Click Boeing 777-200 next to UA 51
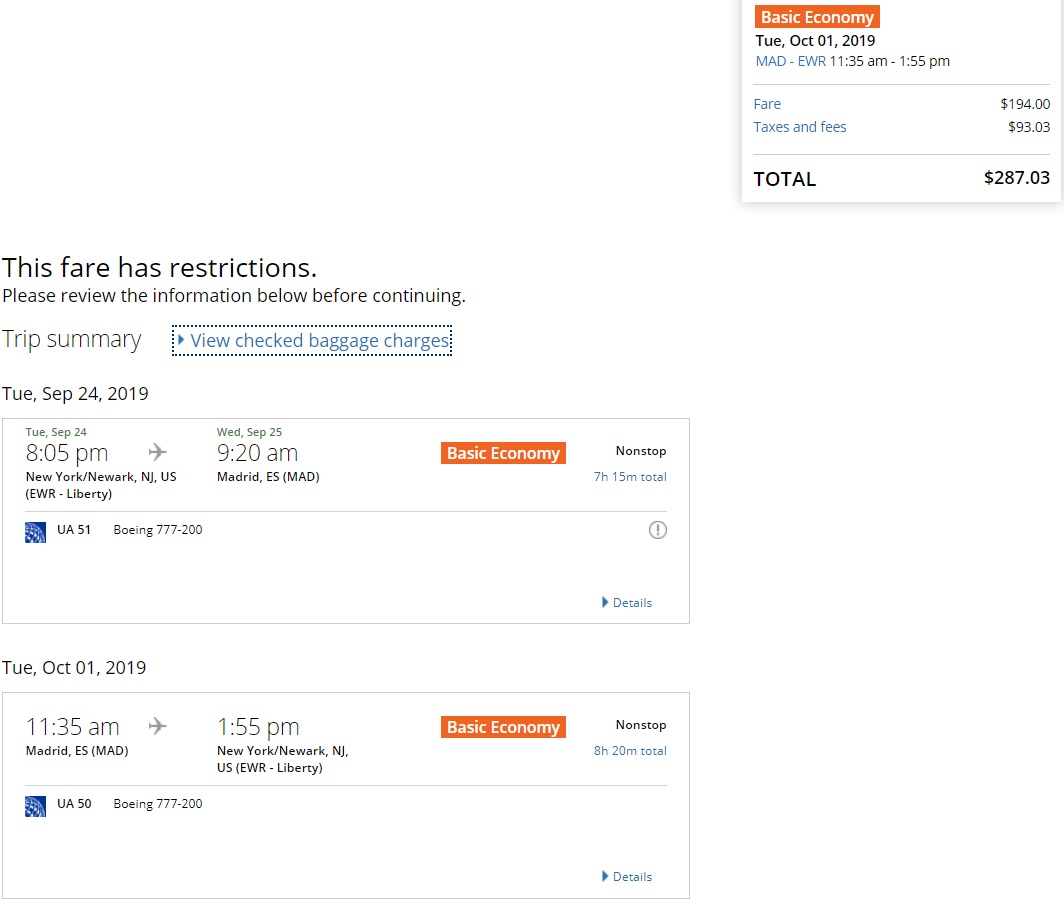The width and height of the screenshot is (1064, 900). (158, 530)
